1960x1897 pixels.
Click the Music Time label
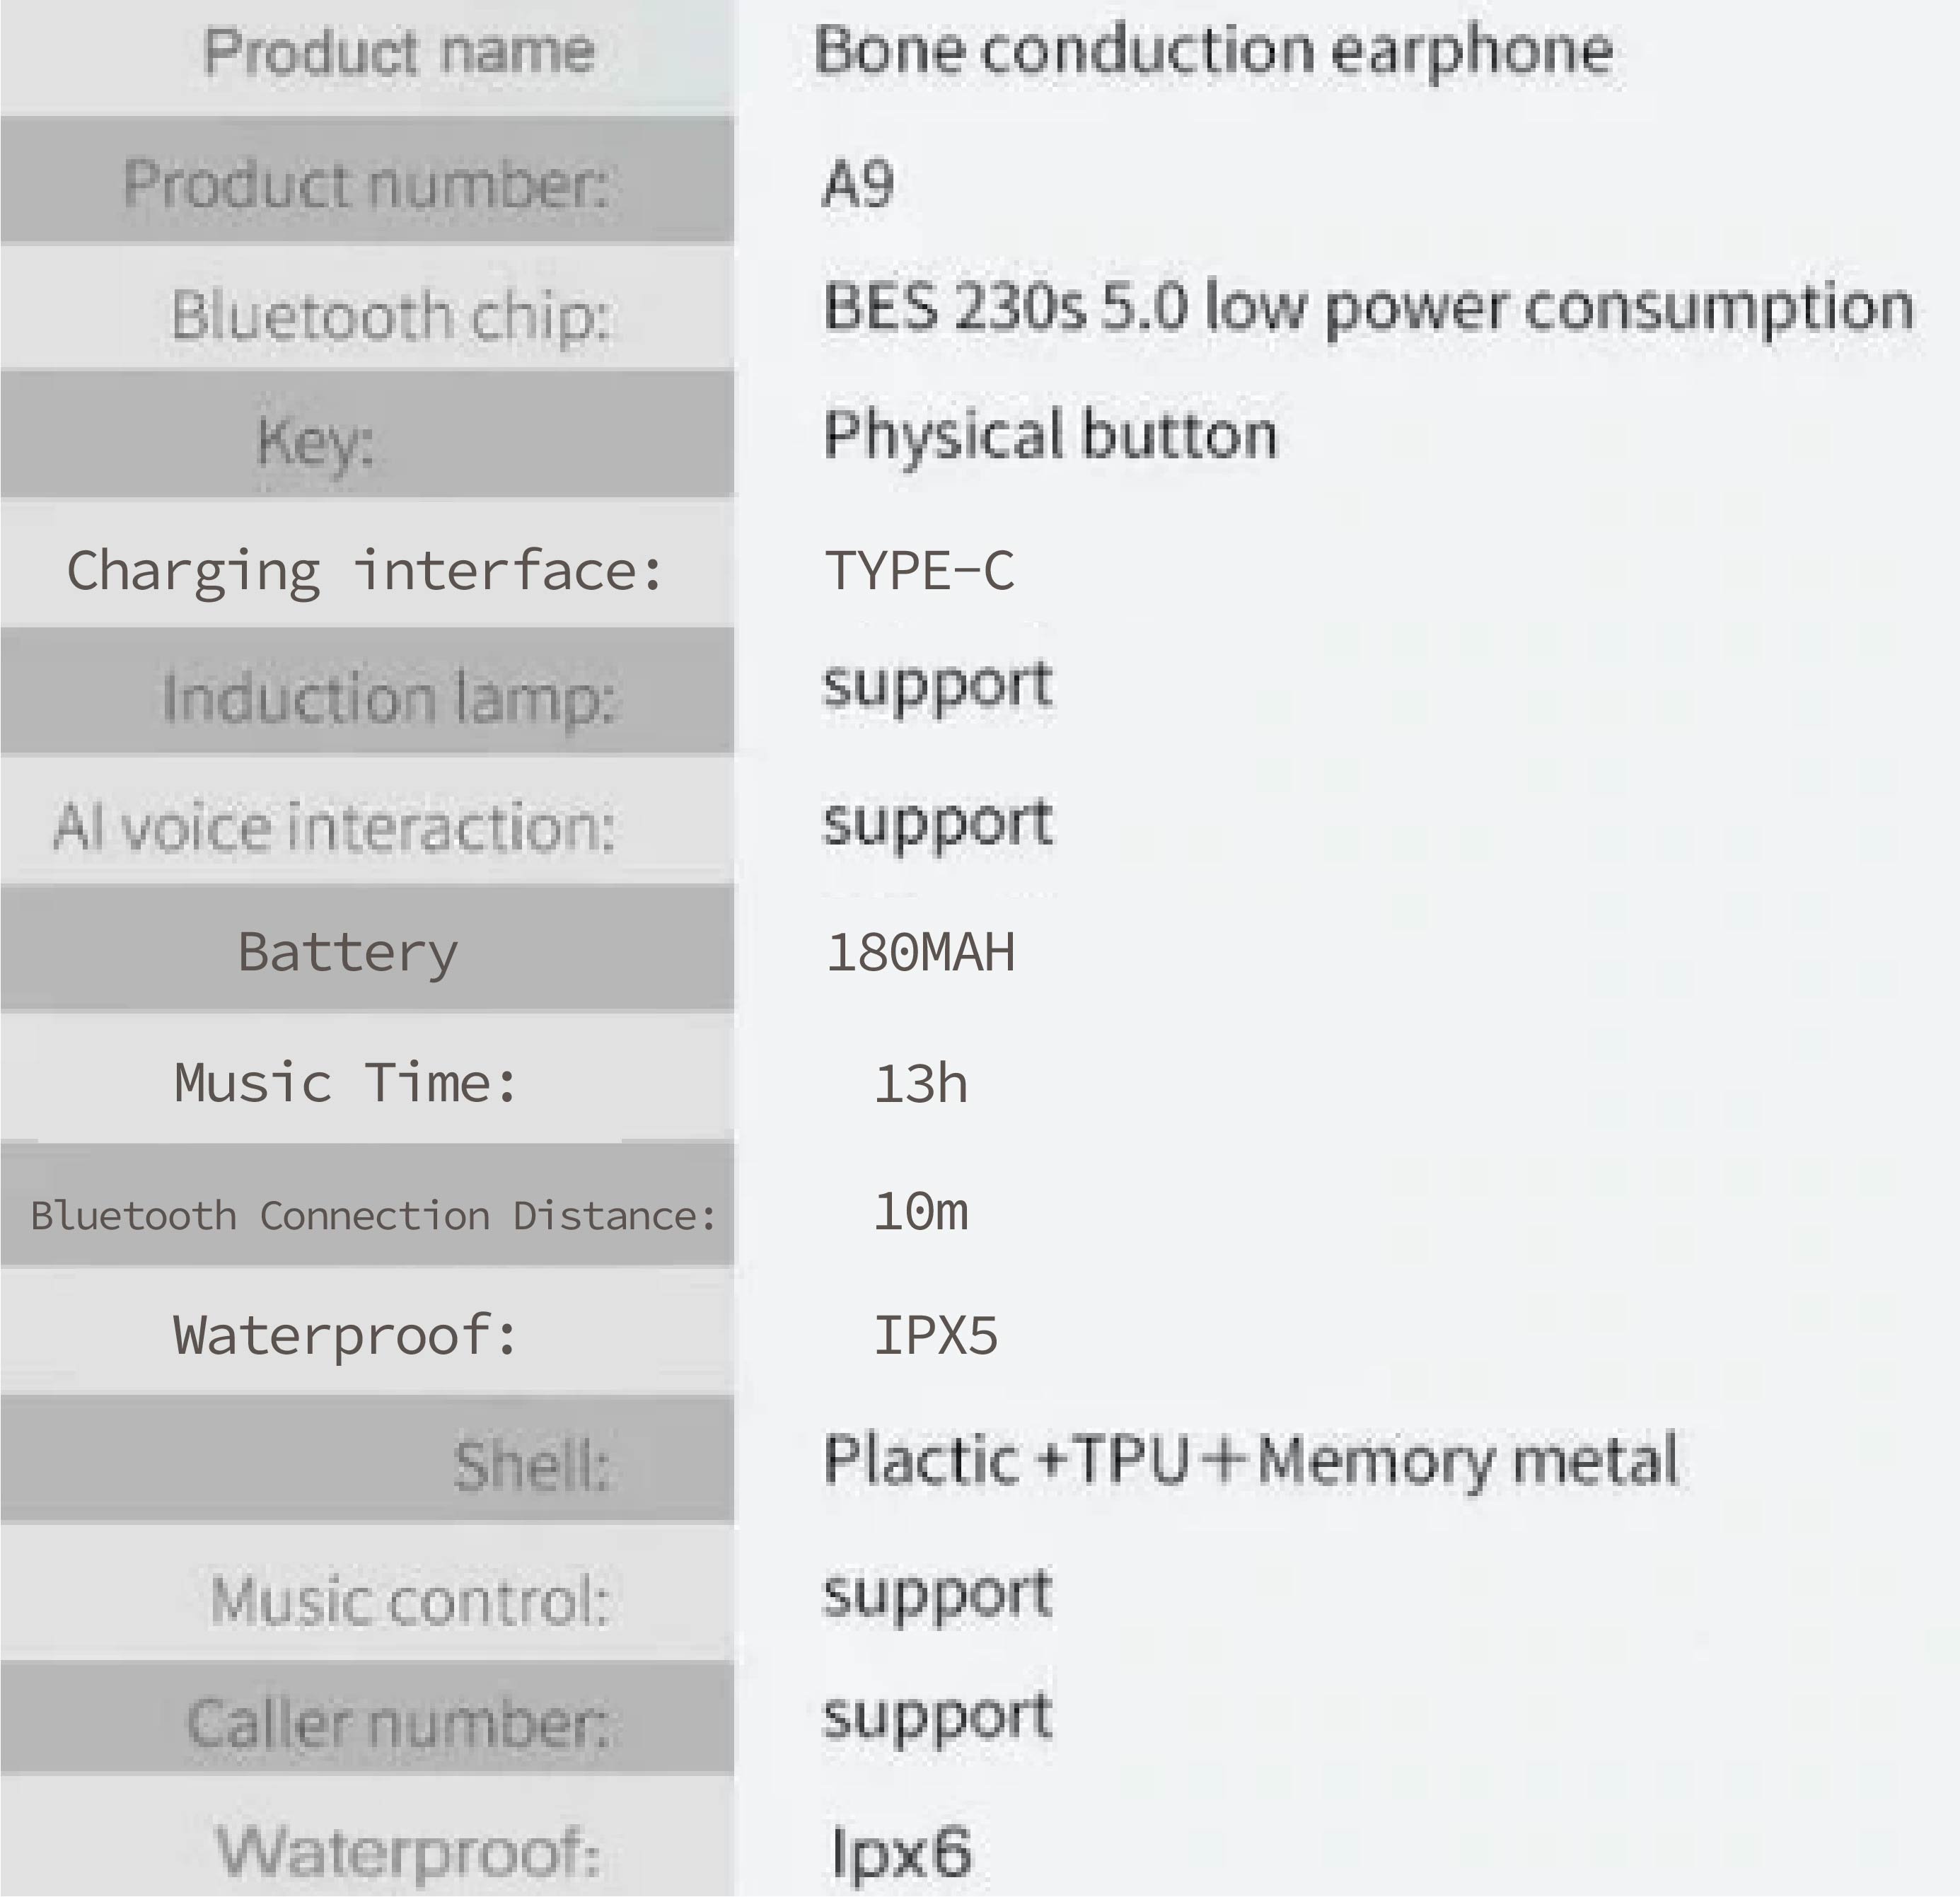346,1083
